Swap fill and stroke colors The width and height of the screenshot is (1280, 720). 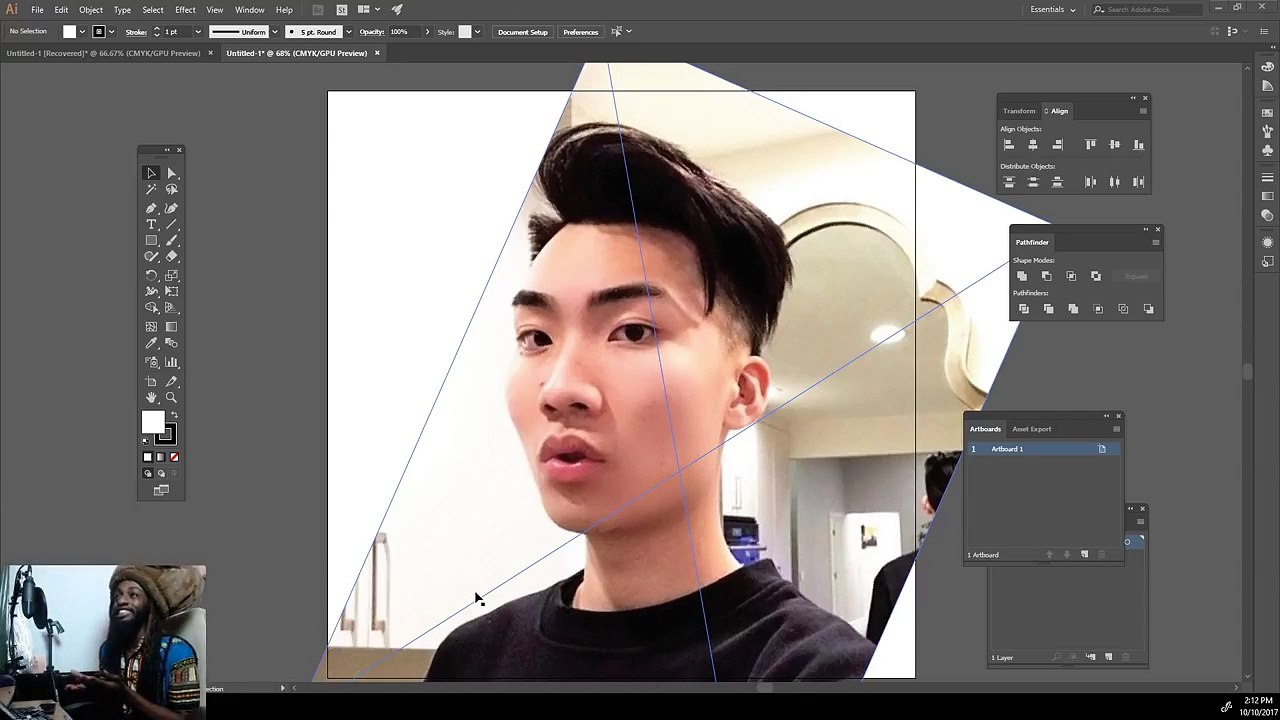point(174,414)
